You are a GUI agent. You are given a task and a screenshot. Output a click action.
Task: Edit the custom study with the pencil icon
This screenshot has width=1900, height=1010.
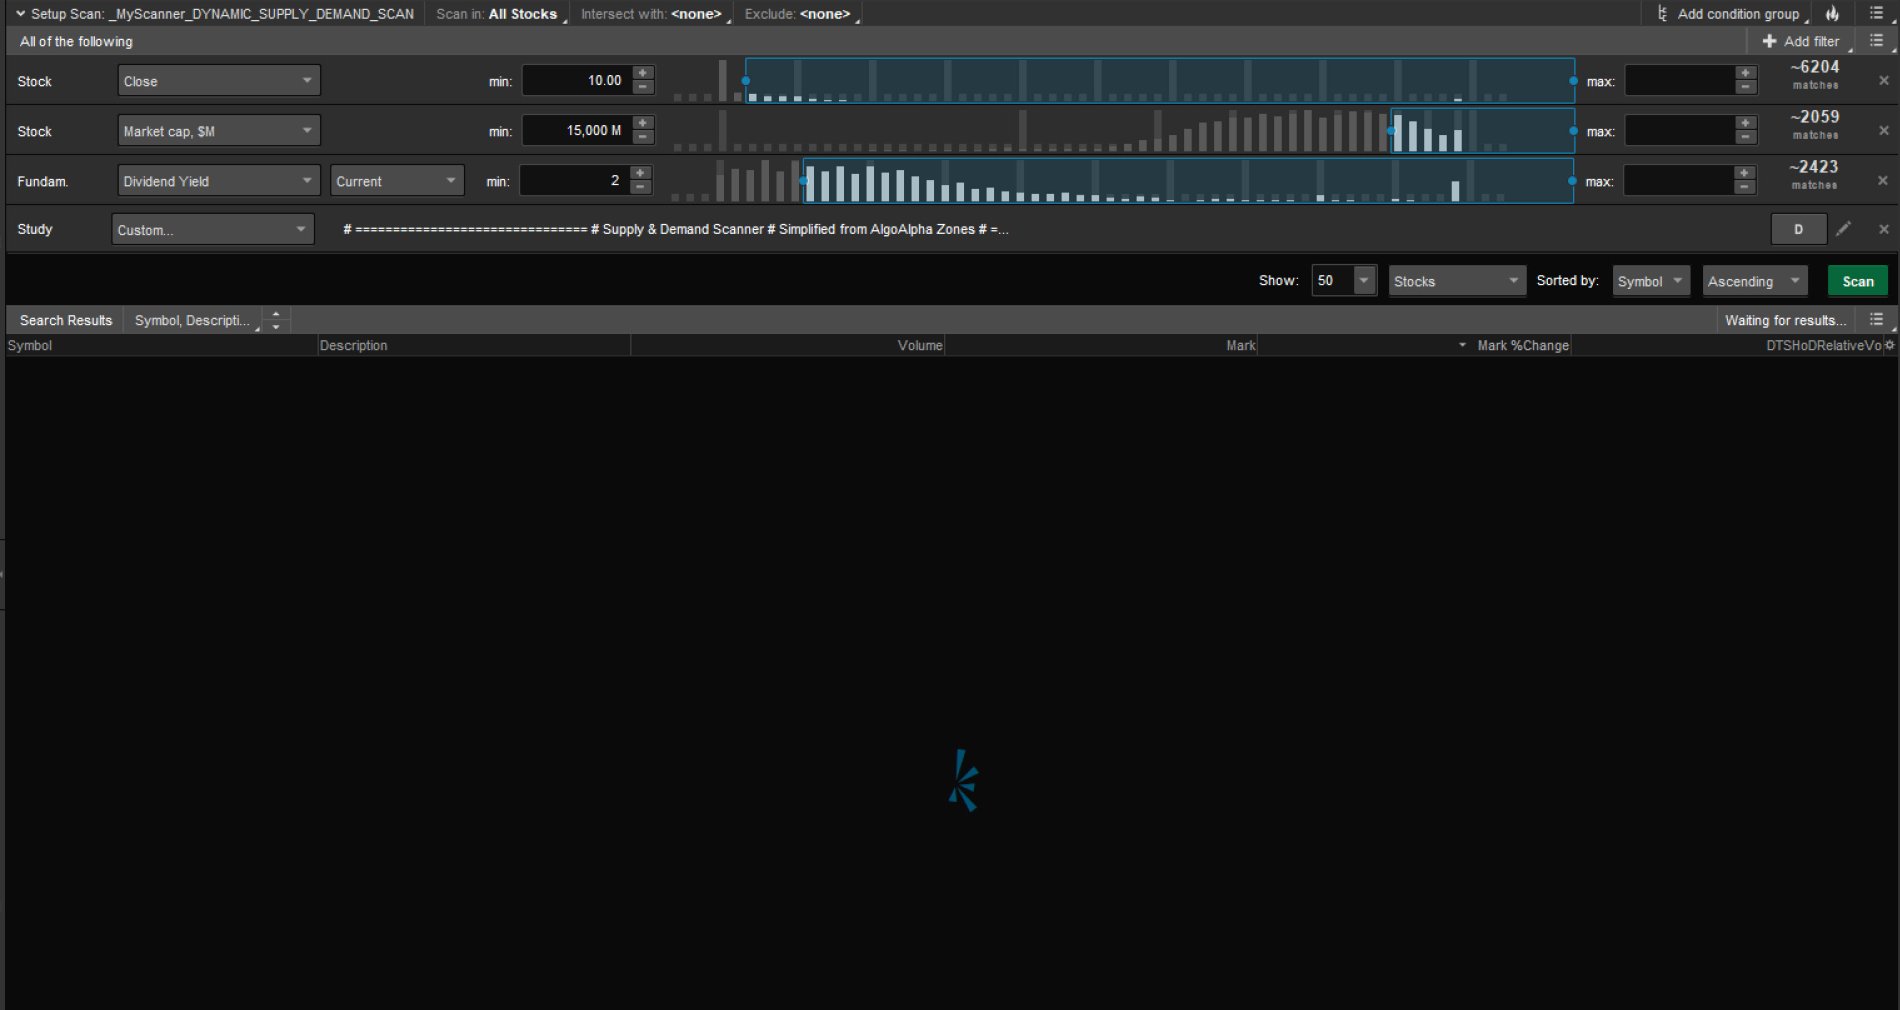(x=1843, y=229)
